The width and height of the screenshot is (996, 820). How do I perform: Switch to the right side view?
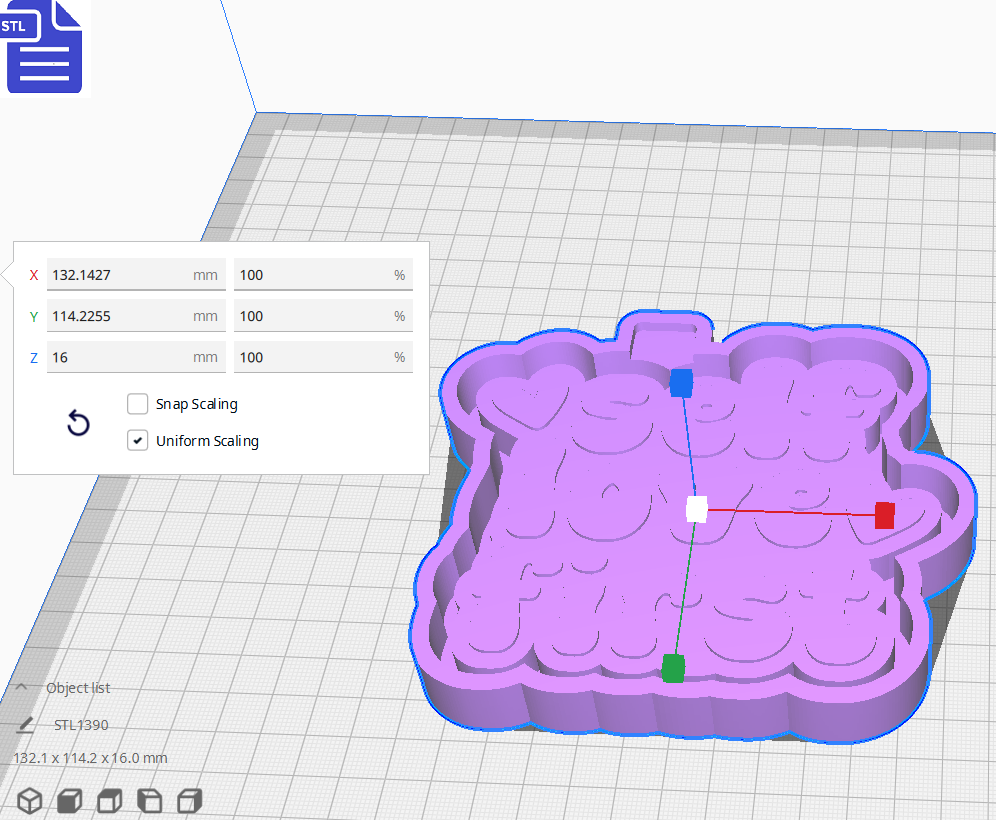point(189,800)
